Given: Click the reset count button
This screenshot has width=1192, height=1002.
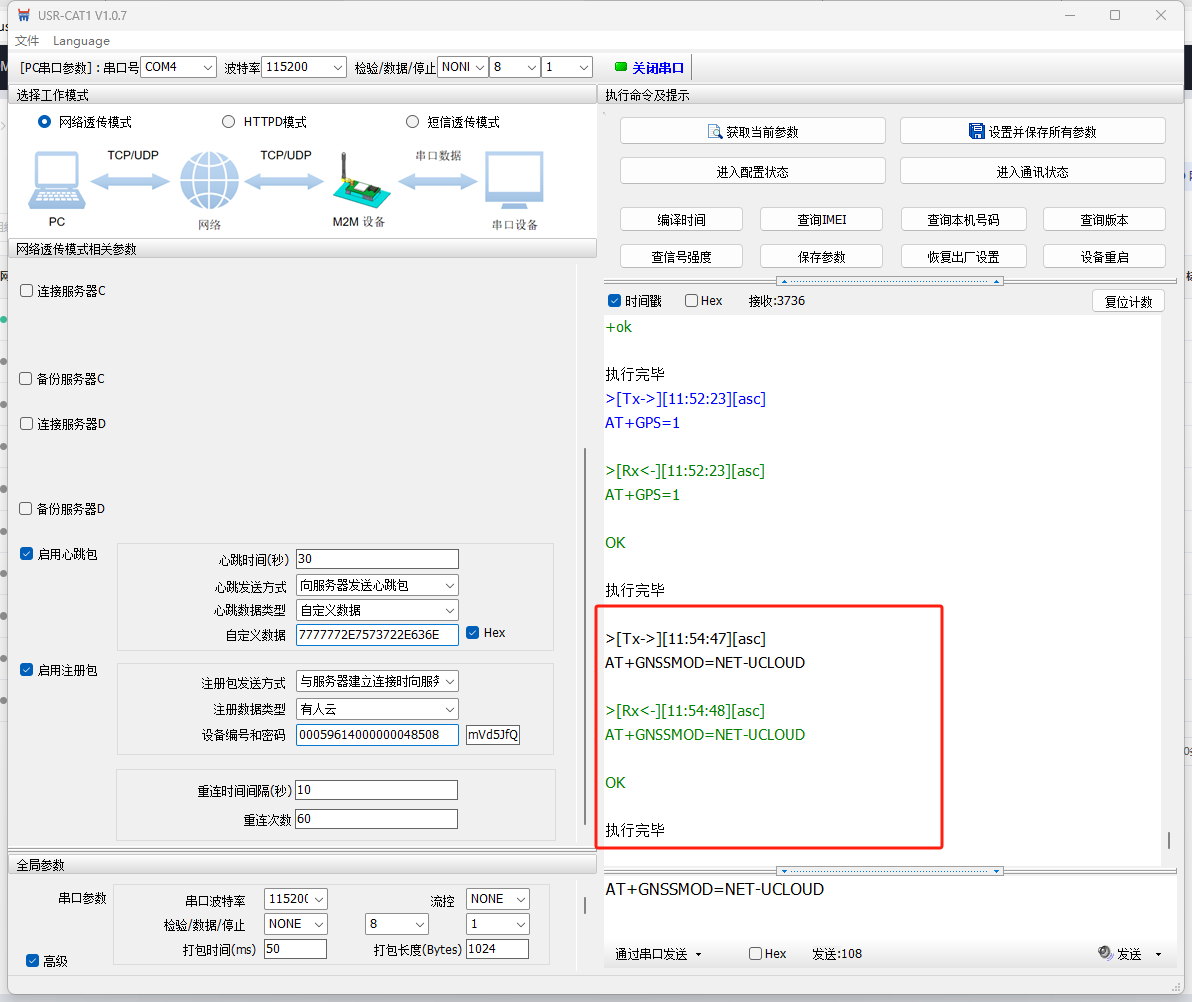Looking at the screenshot, I should (1128, 301).
